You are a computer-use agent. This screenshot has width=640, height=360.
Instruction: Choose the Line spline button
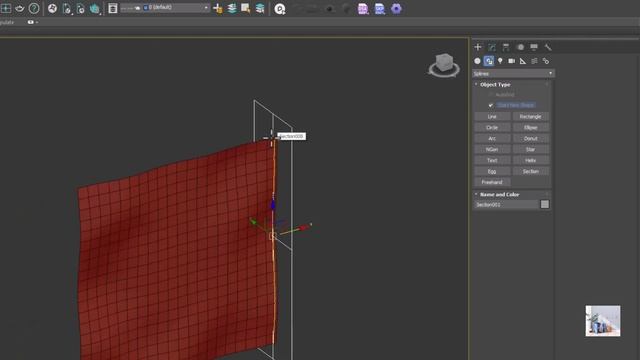pos(492,117)
